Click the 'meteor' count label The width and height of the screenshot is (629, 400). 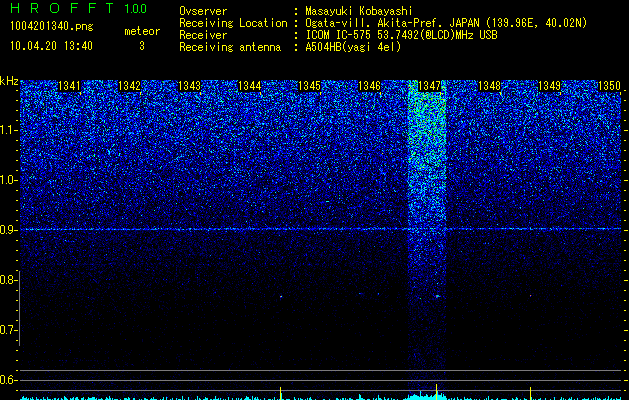pos(142,31)
